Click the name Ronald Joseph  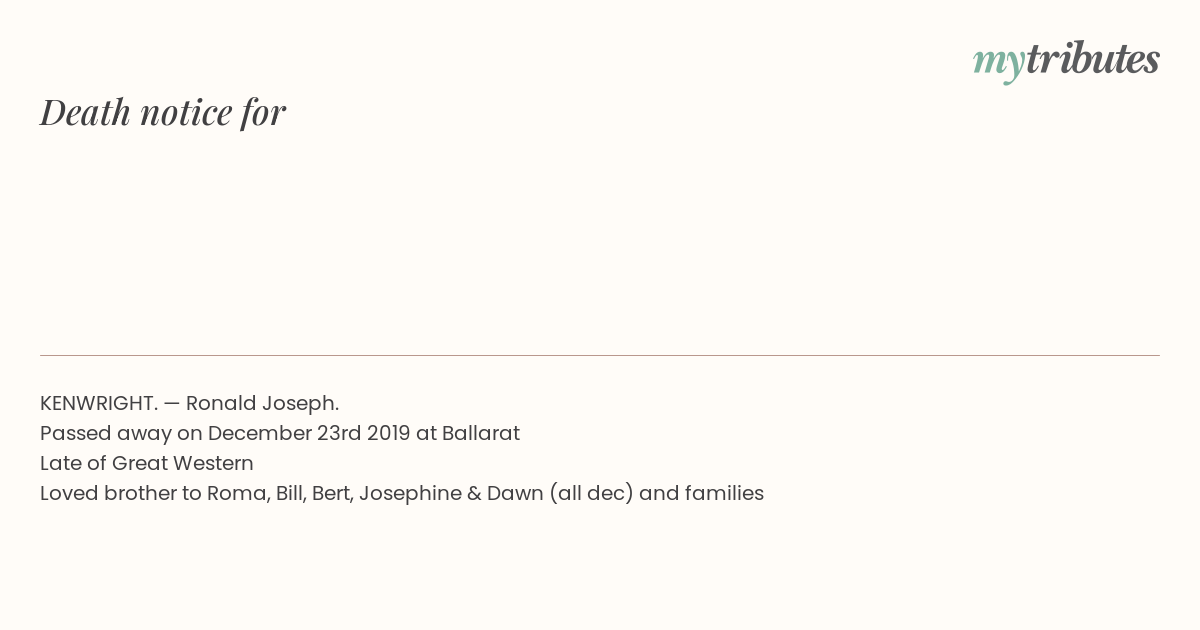click(262, 403)
